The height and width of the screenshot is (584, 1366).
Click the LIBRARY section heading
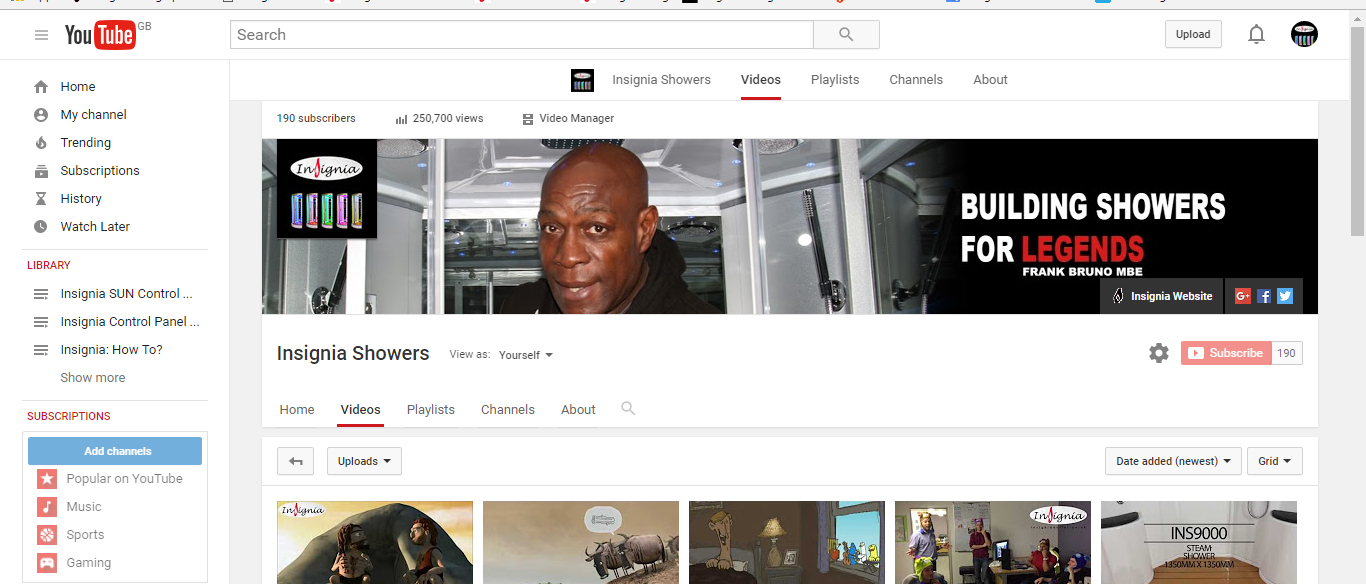click(x=49, y=265)
